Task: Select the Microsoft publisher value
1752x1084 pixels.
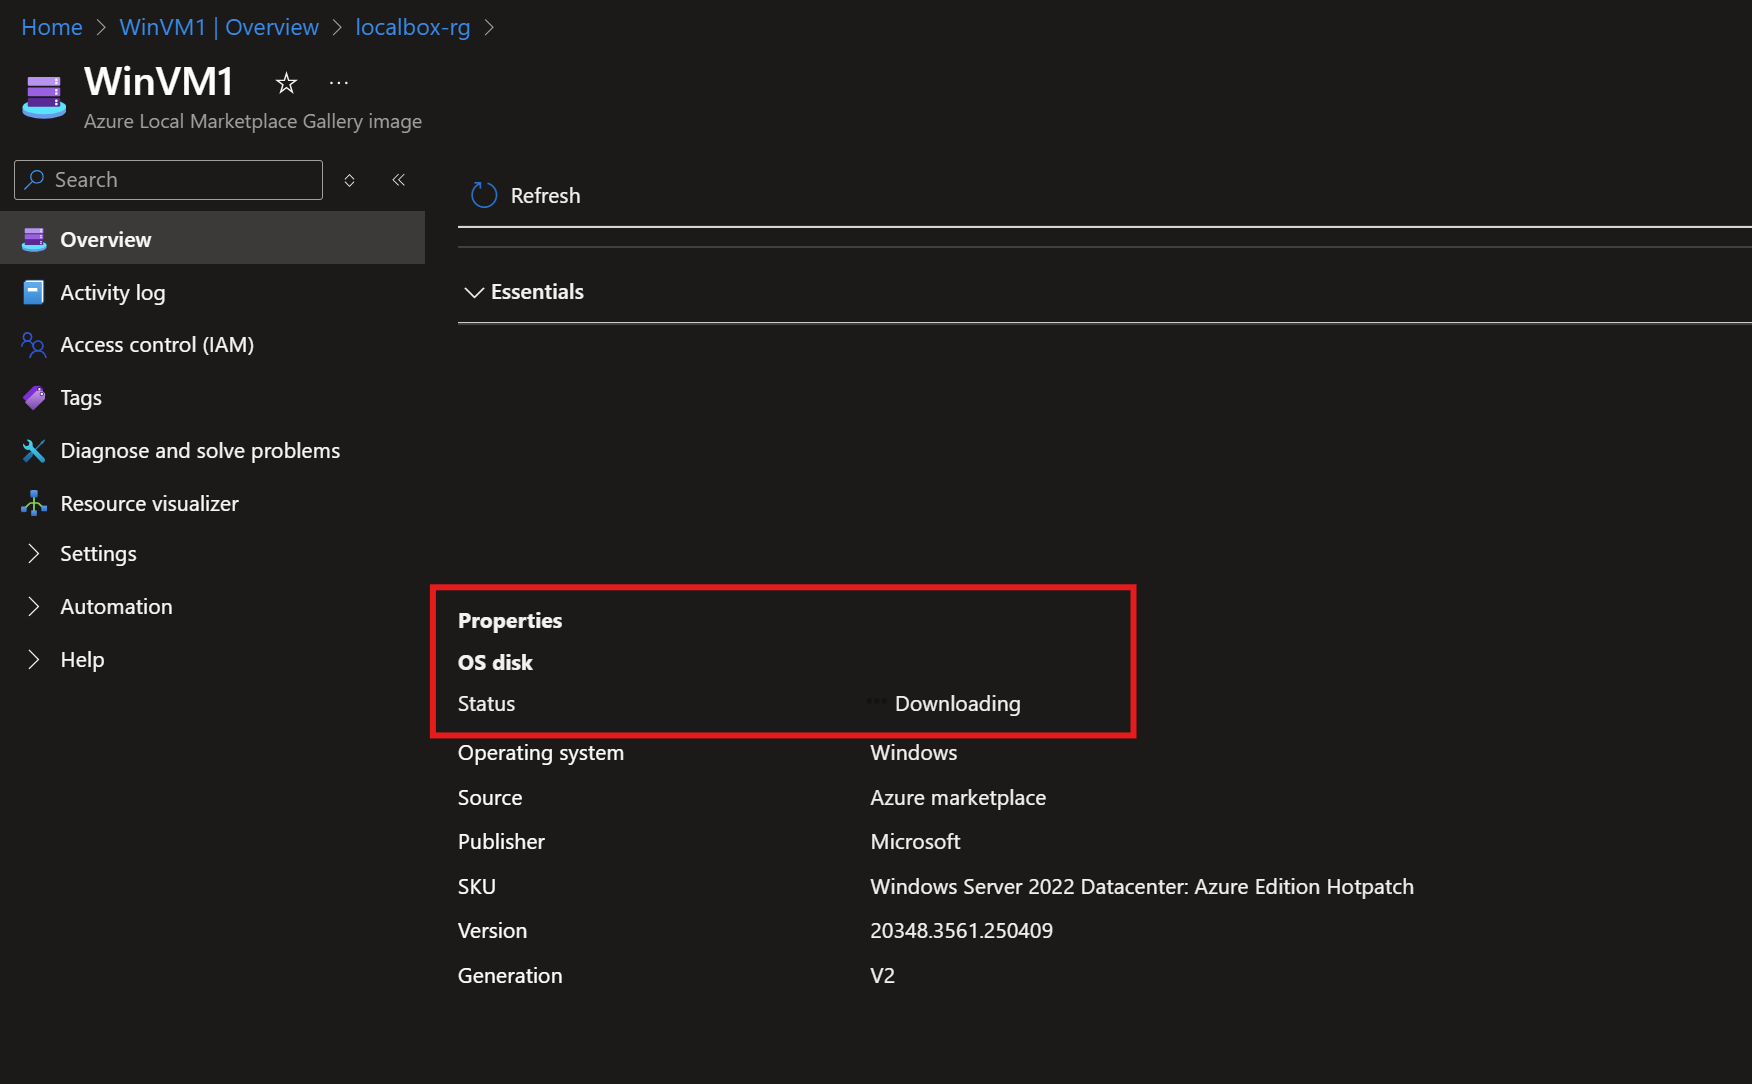Action: [915, 842]
